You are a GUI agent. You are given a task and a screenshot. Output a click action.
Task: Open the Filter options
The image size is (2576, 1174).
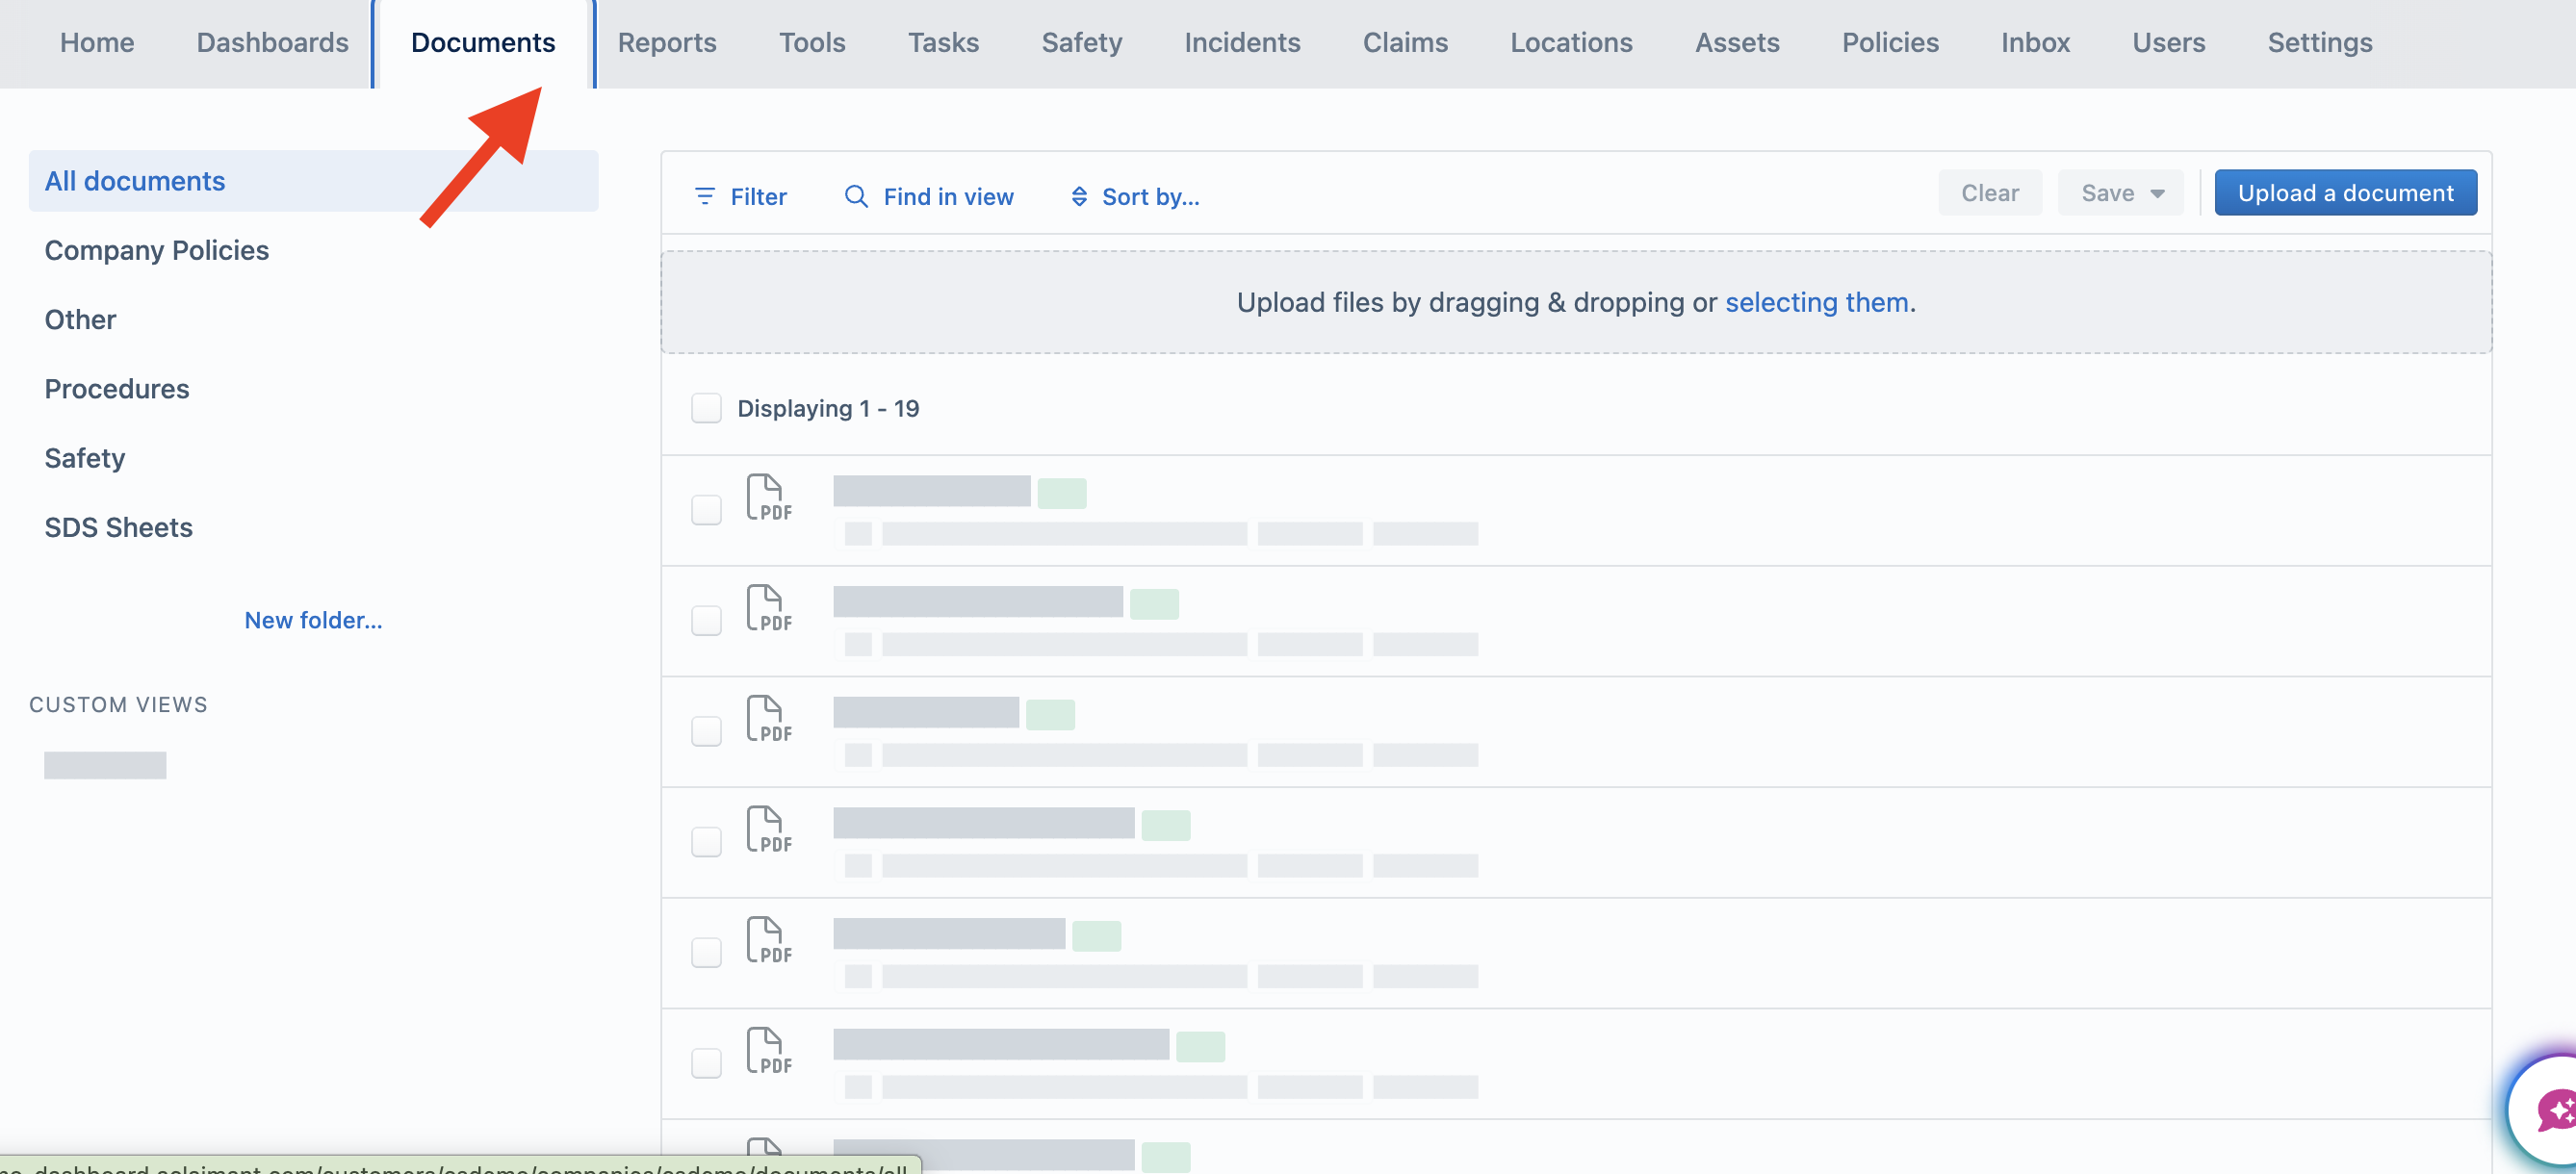[741, 196]
